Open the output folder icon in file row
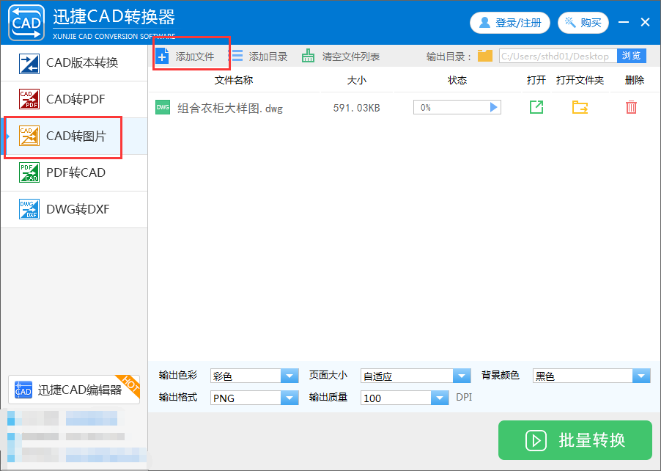The image size is (662, 471). coord(580,107)
